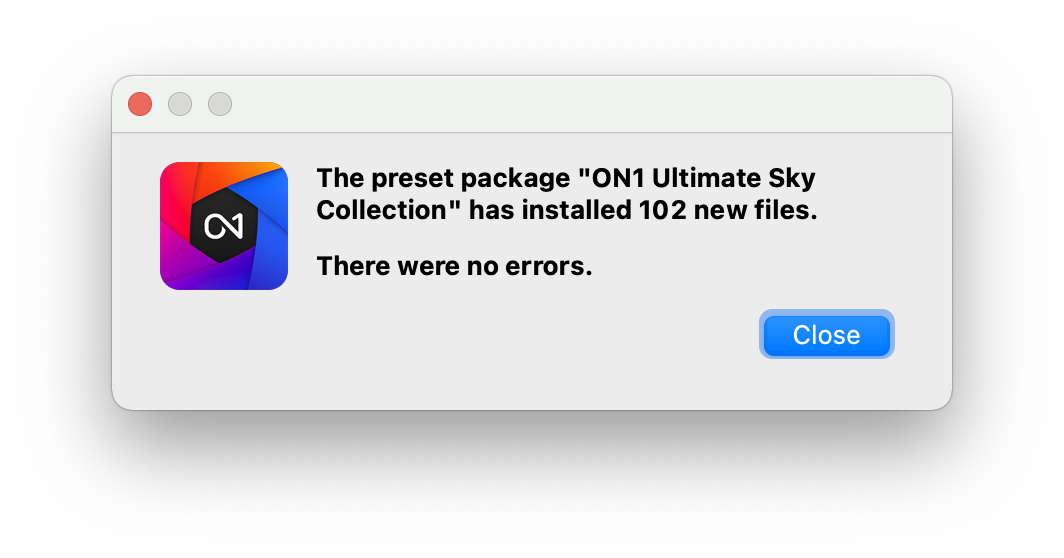Viewport: 1064px width, 558px height.
Task: Click the "There were no errors." message
Action: click(x=454, y=267)
